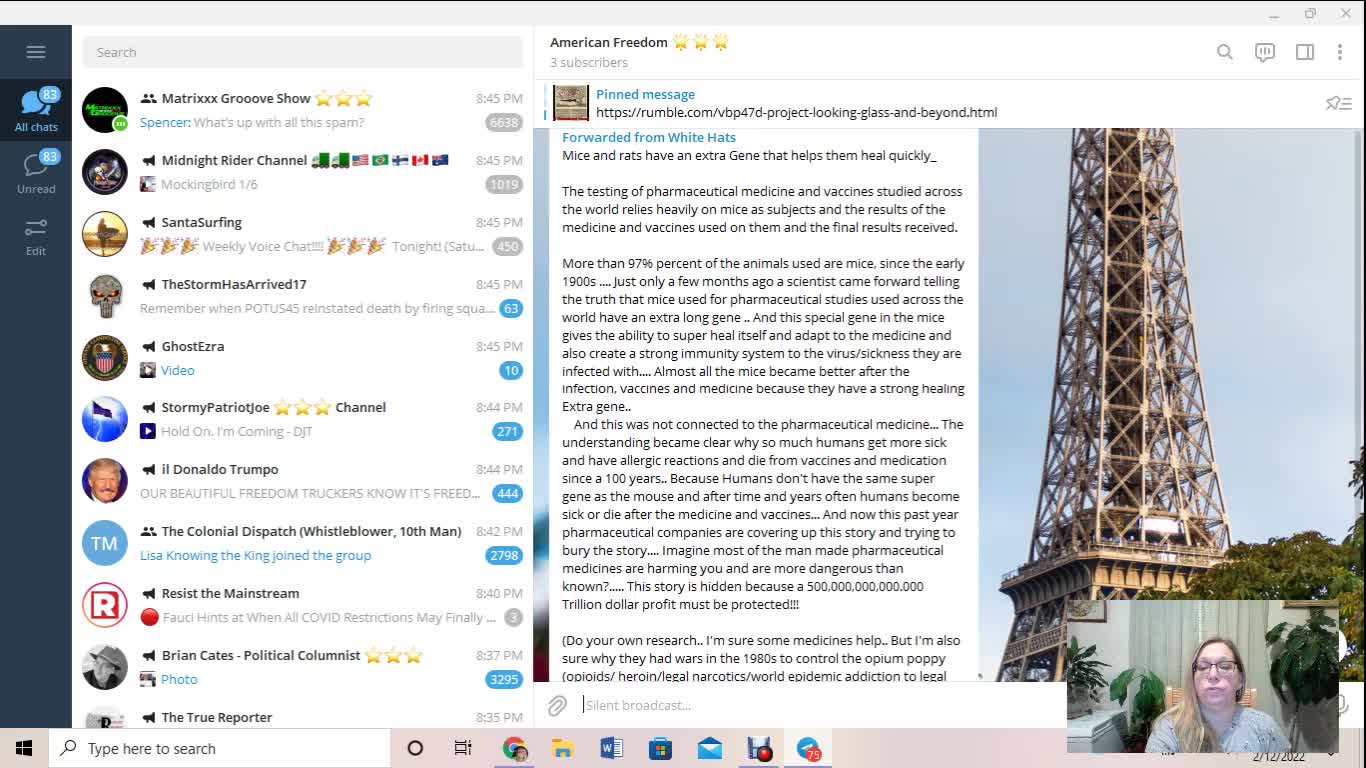Click the Brian Cates avatar

[105, 667]
